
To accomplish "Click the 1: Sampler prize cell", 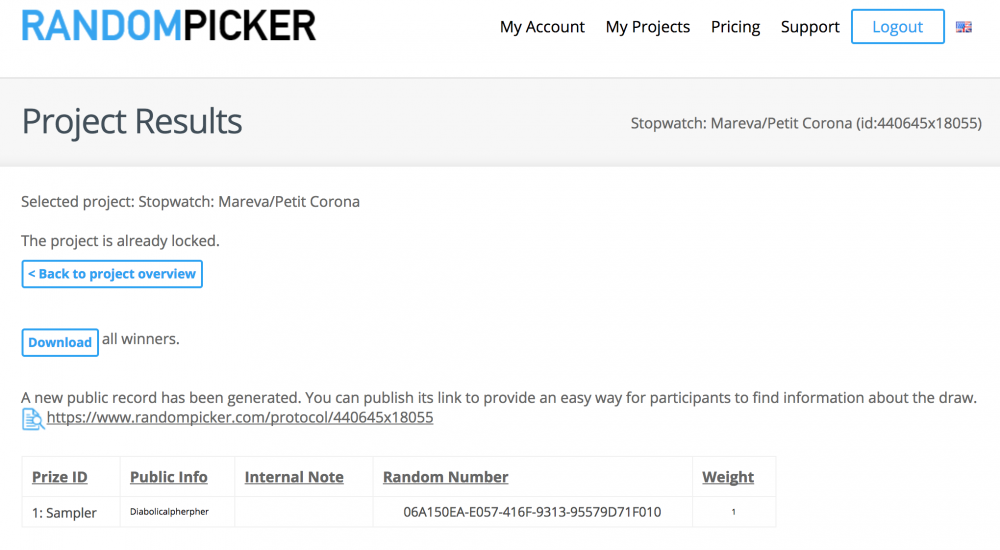I will coord(64,513).
